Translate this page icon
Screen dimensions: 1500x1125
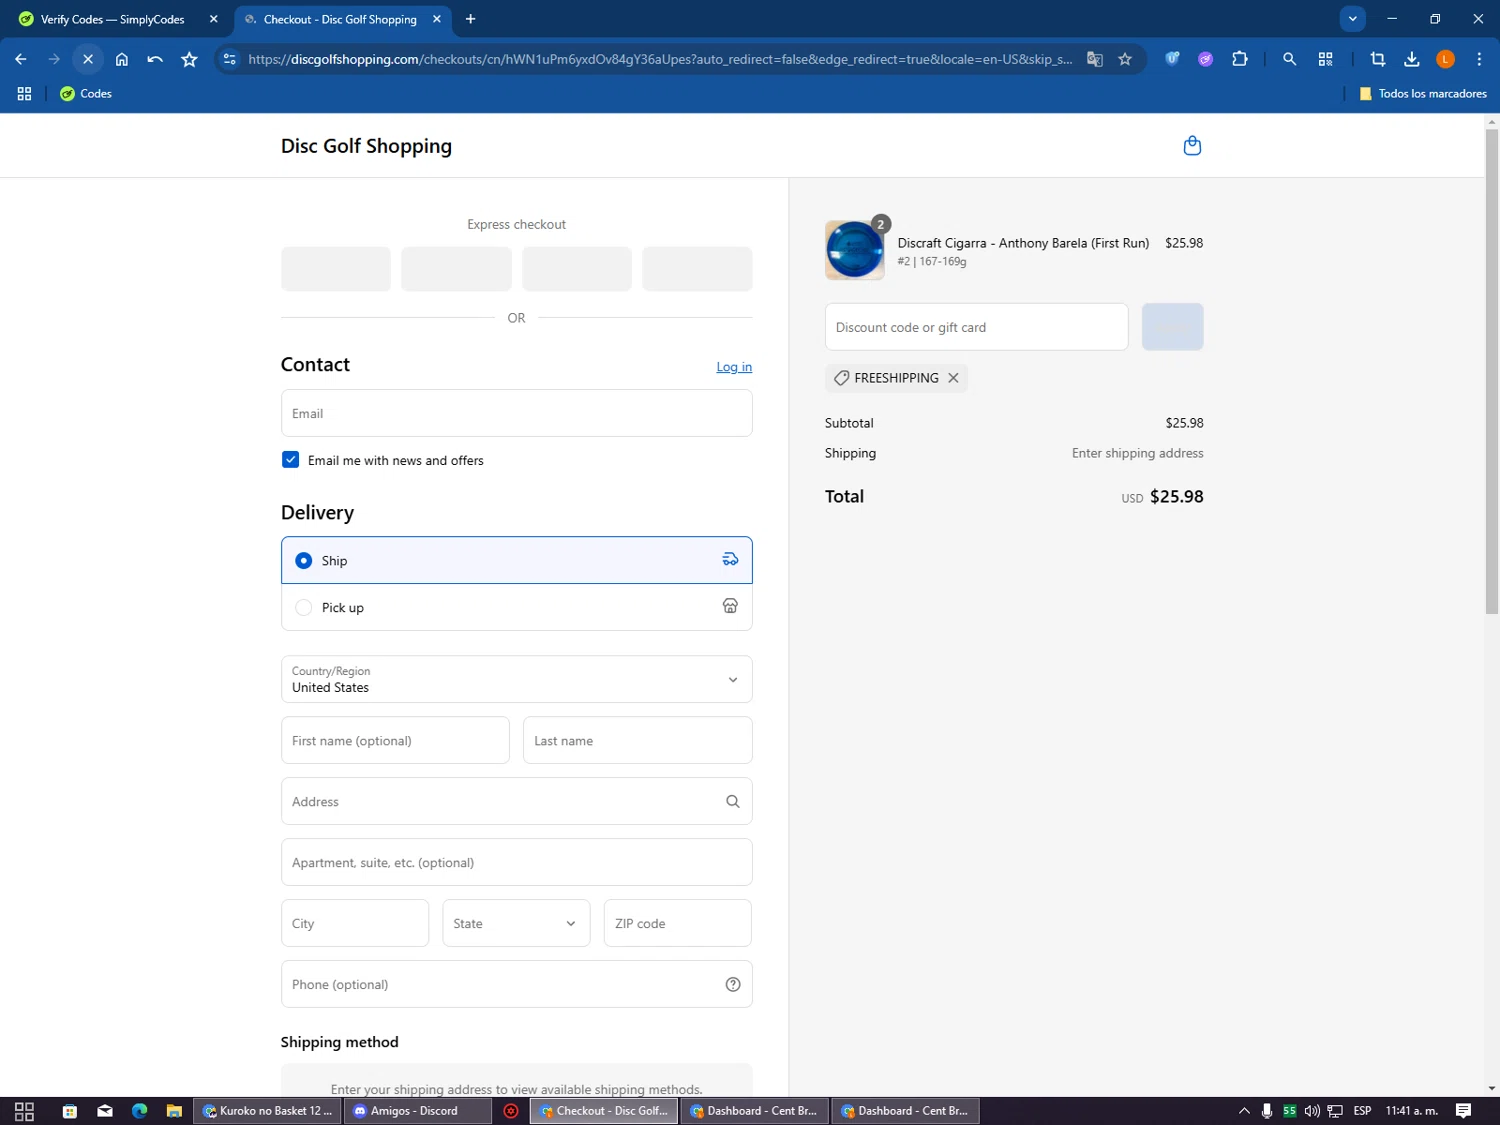1095,59
